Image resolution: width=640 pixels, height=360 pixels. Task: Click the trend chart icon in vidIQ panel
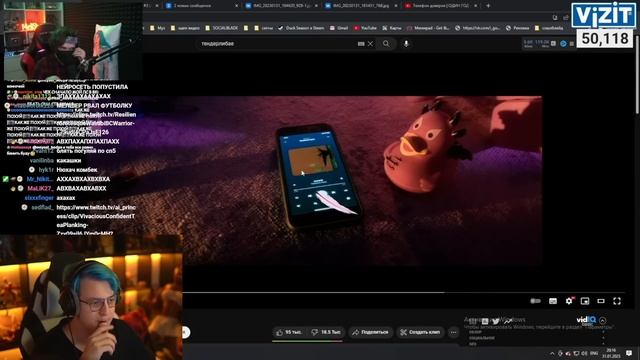(x=507, y=322)
